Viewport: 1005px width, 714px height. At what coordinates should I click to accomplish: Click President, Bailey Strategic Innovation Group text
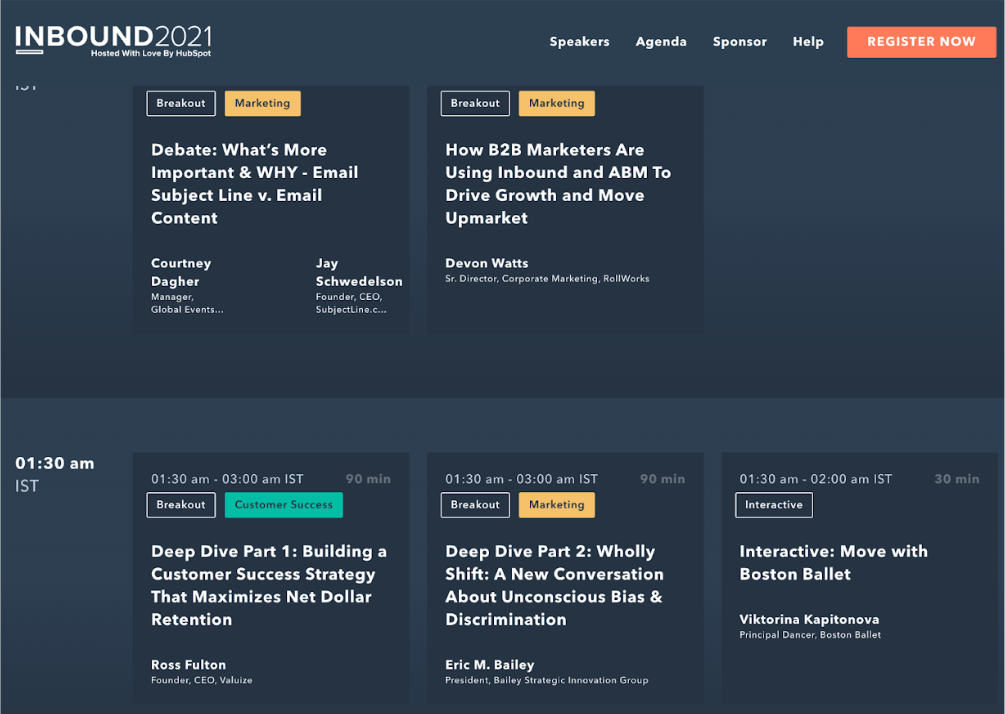coord(547,680)
